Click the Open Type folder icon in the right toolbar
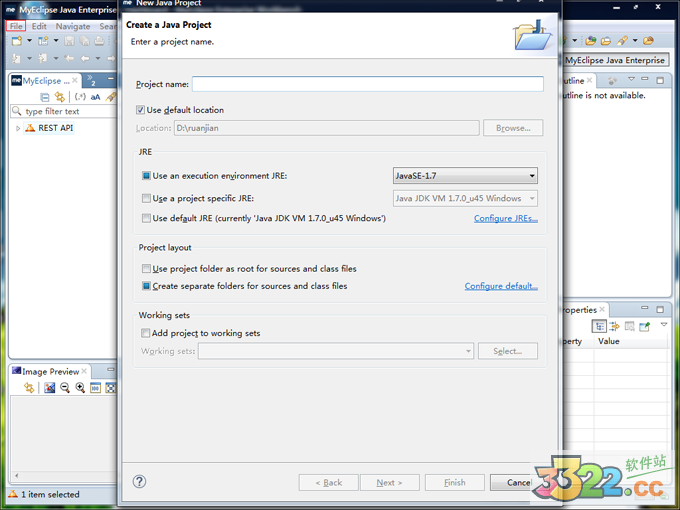 click(x=591, y=41)
